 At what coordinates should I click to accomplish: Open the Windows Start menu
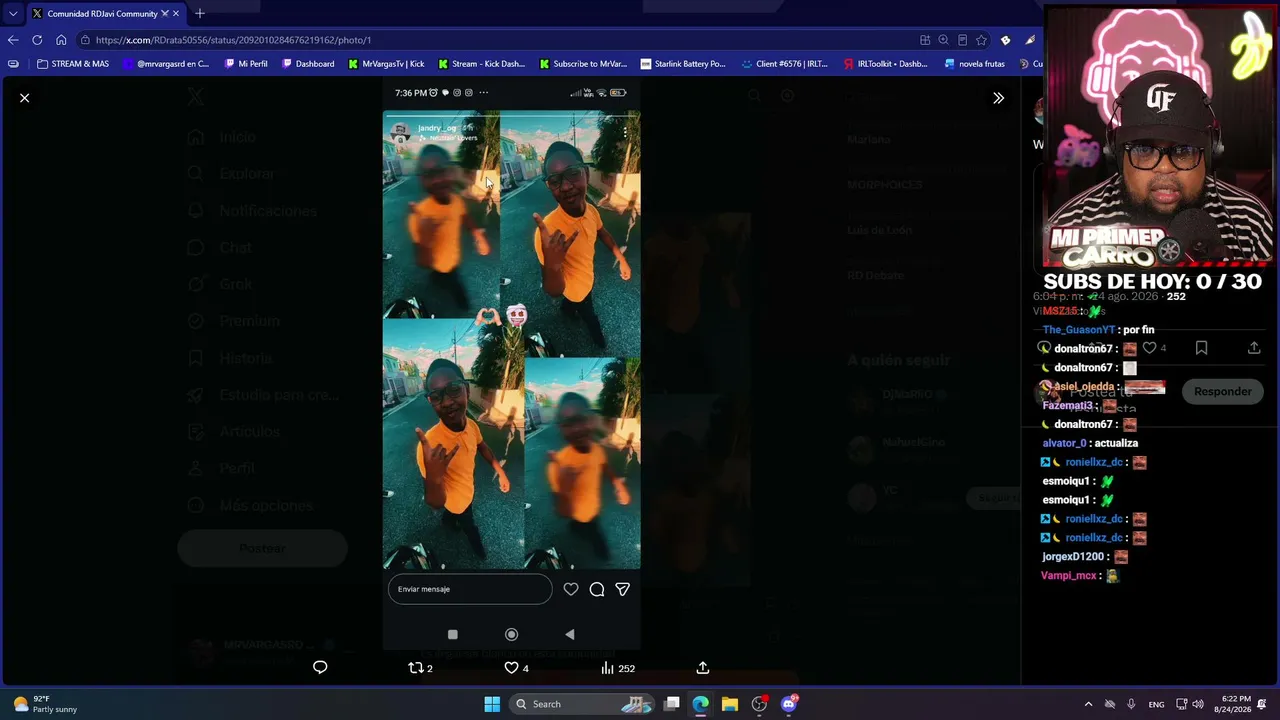[x=492, y=704]
